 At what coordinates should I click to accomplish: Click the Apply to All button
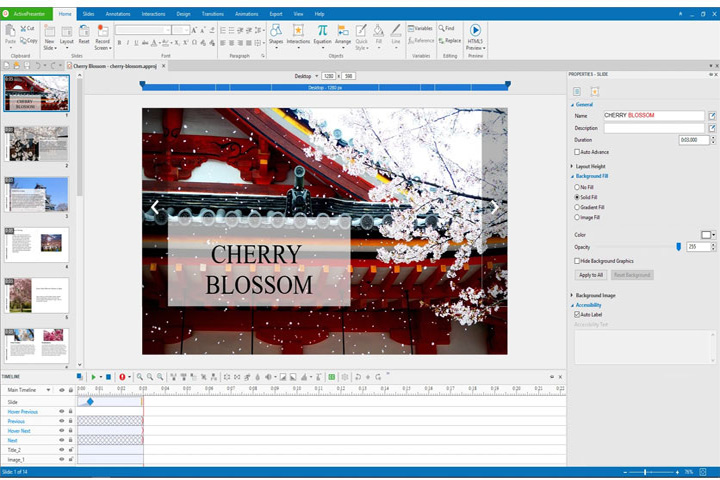(591, 275)
